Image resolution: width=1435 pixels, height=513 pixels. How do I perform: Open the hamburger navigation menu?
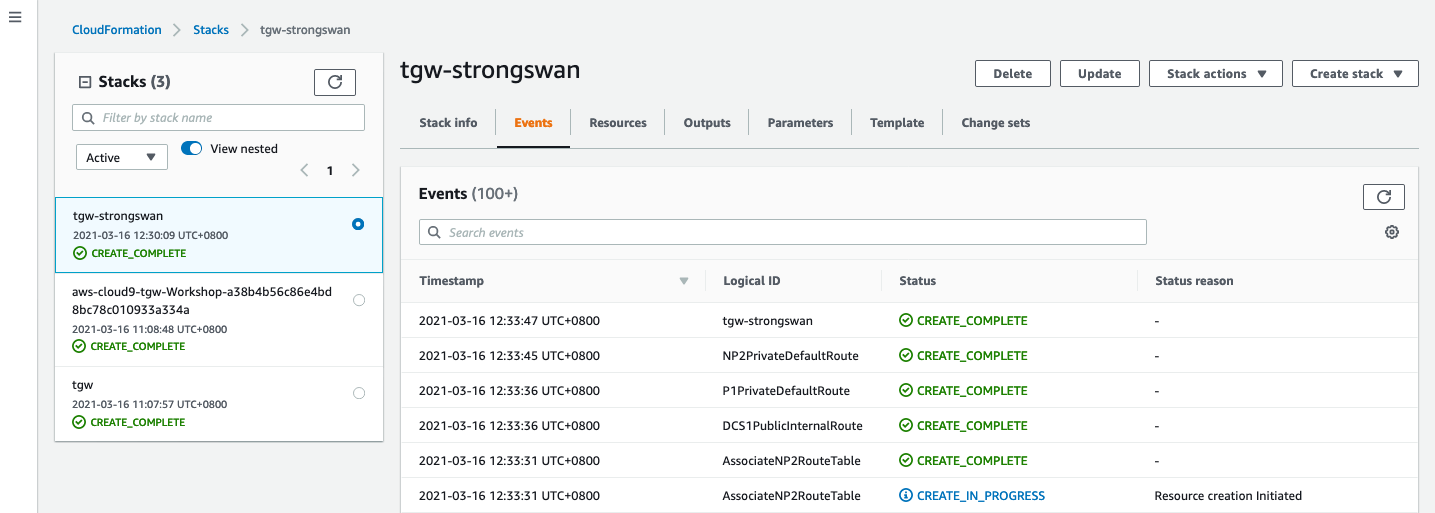15,19
